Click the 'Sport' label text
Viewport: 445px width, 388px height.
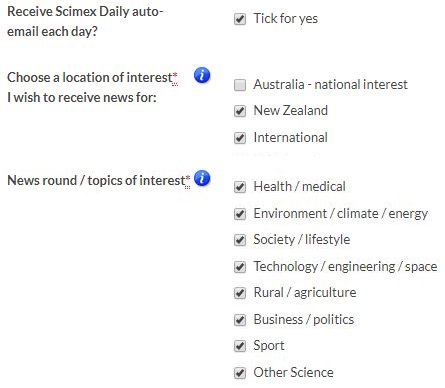click(x=269, y=346)
